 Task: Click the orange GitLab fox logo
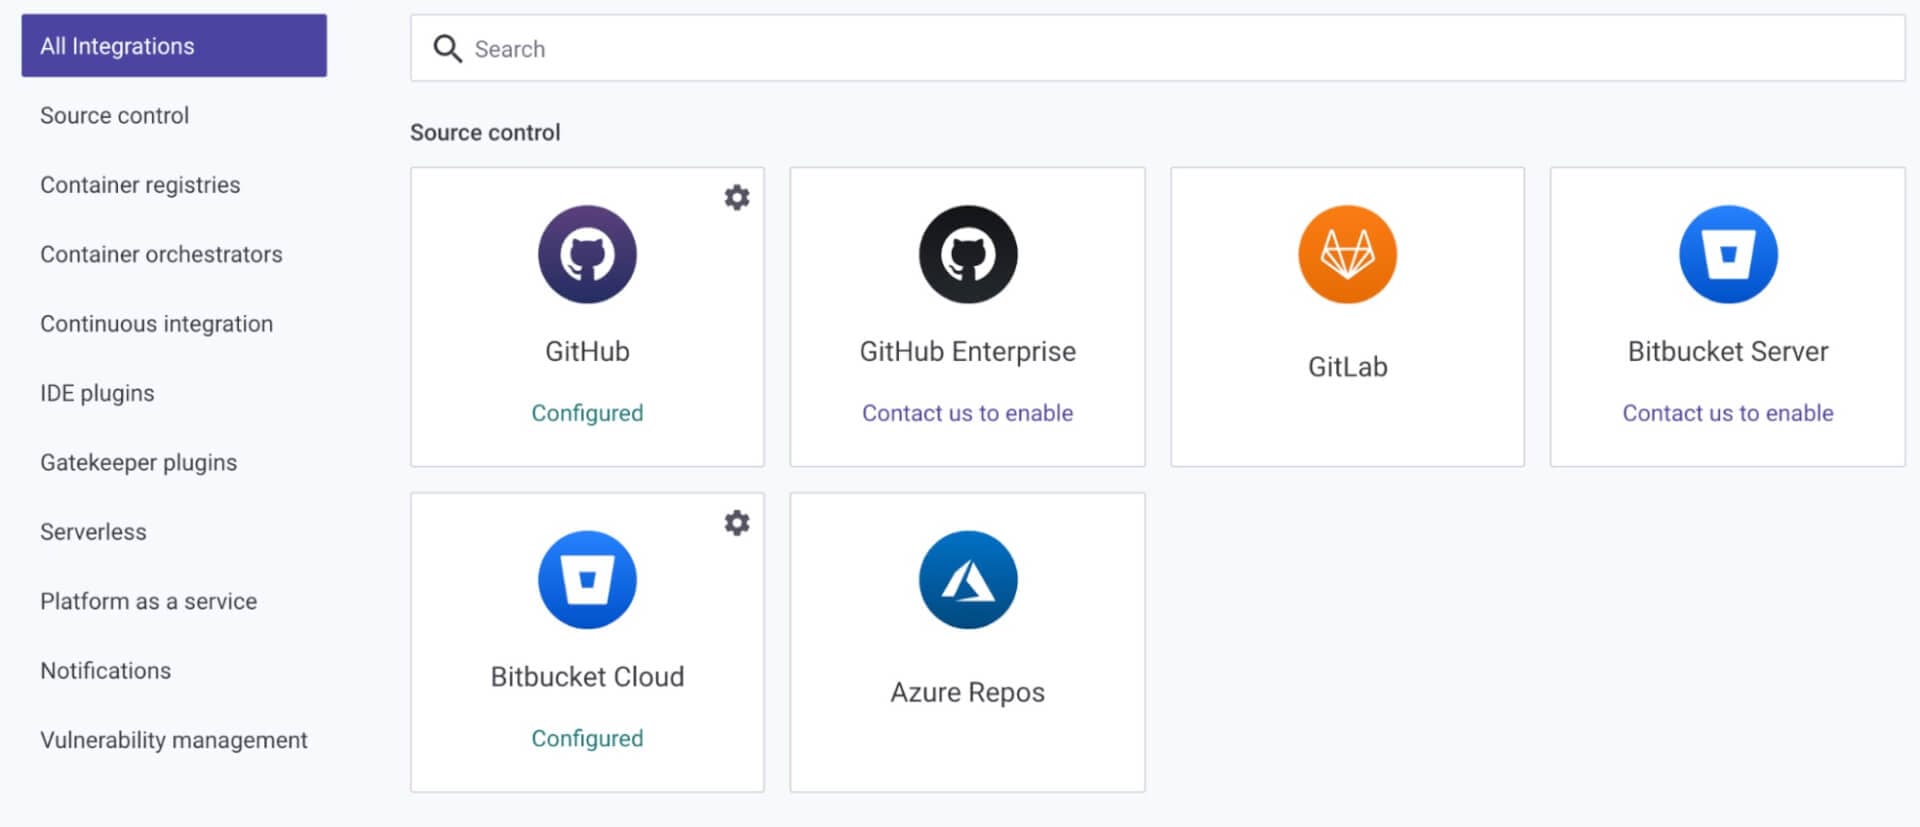click(1347, 255)
